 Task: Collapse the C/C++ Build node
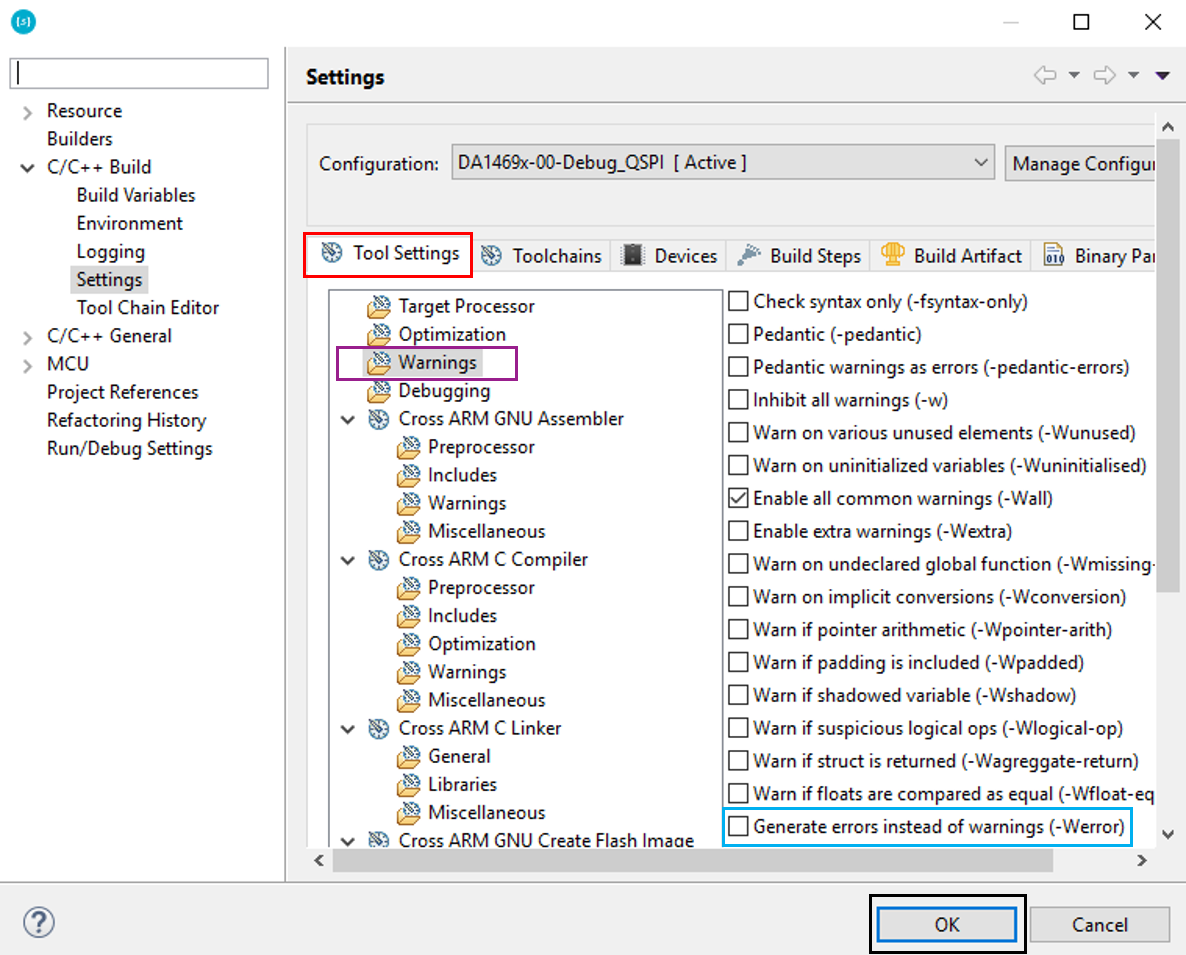click(27, 168)
